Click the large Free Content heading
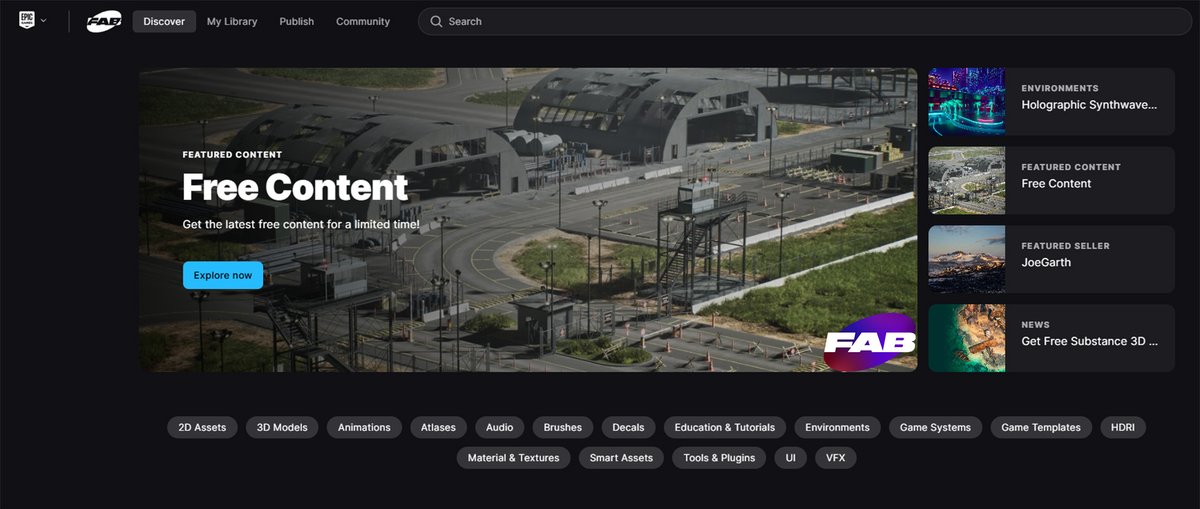1200x509 pixels. pyautogui.click(x=295, y=187)
